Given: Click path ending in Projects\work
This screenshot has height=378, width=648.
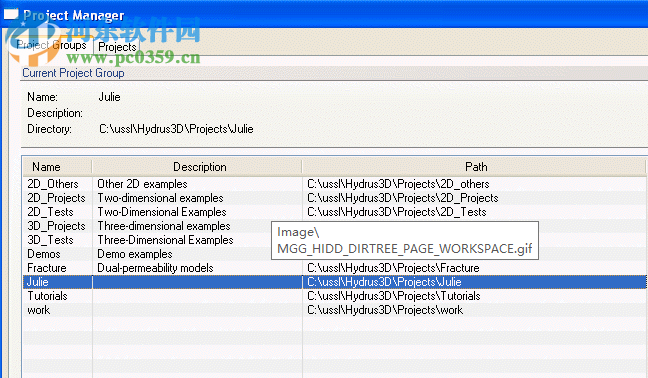Looking at the screenshot, I should pos(385,310).
